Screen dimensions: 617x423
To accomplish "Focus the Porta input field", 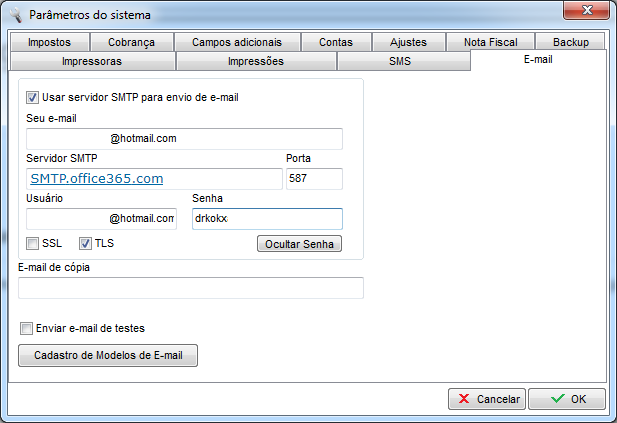I will pos(314,179).
